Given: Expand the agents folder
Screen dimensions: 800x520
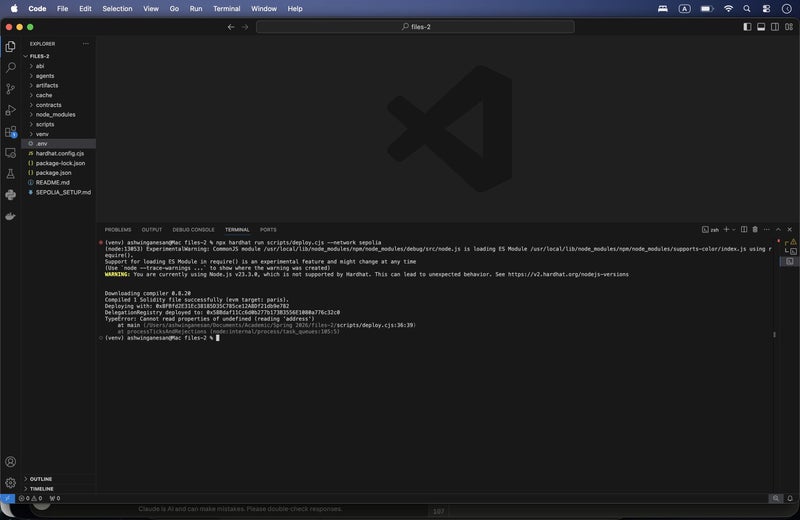Looking at the screenshot, I should click(x=58, y=76).
